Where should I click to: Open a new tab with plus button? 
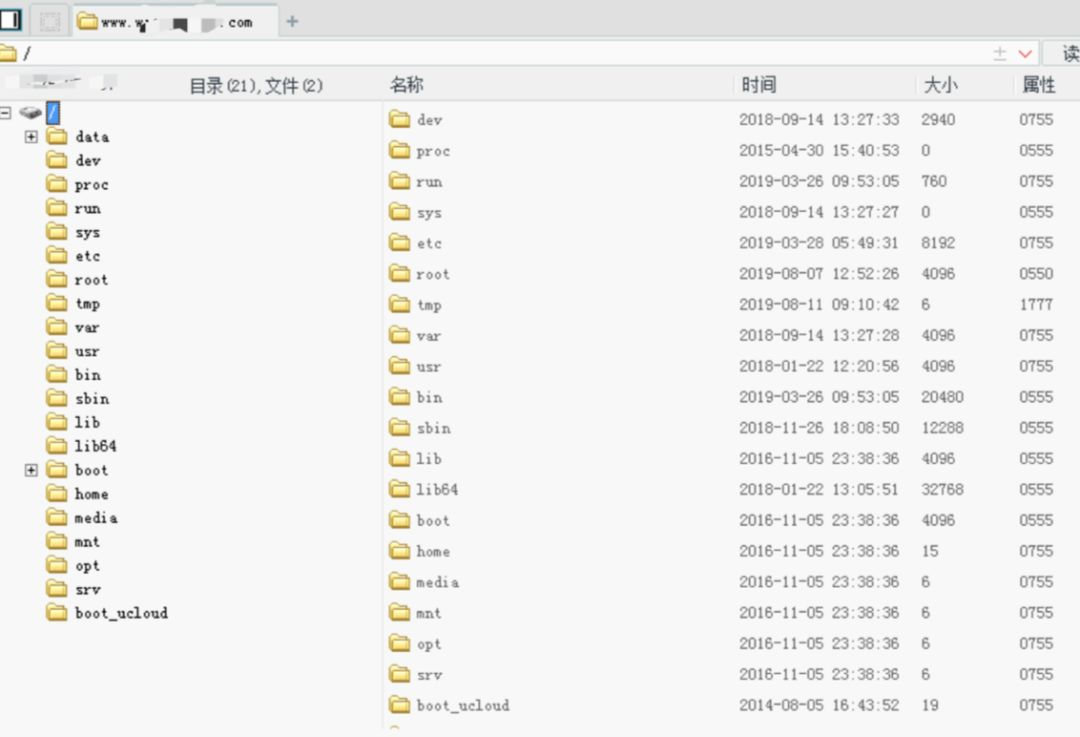pos(292,21)
